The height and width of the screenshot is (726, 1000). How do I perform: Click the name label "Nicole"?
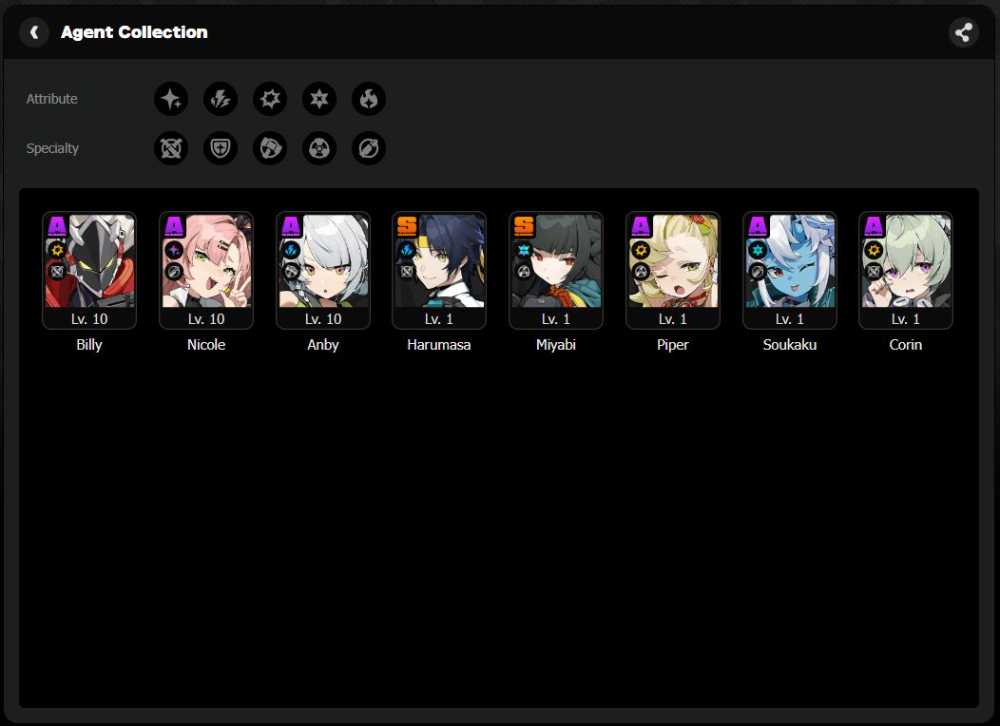[x=206, y=344]
